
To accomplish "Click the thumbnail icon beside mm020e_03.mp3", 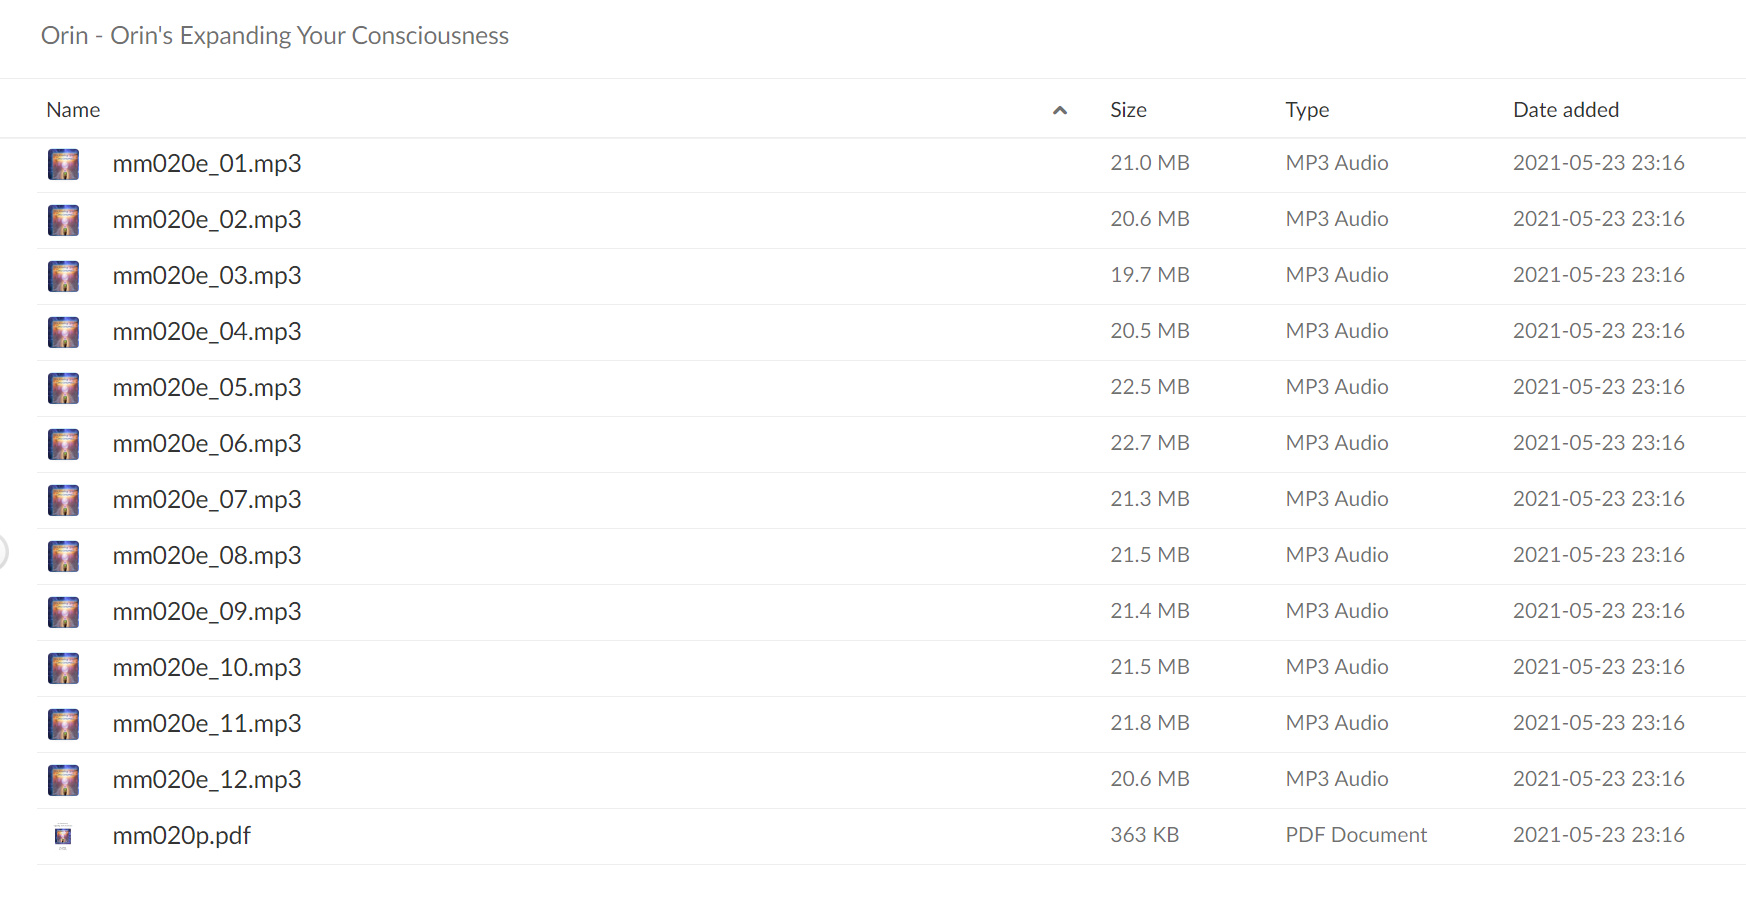I will 63,276.
